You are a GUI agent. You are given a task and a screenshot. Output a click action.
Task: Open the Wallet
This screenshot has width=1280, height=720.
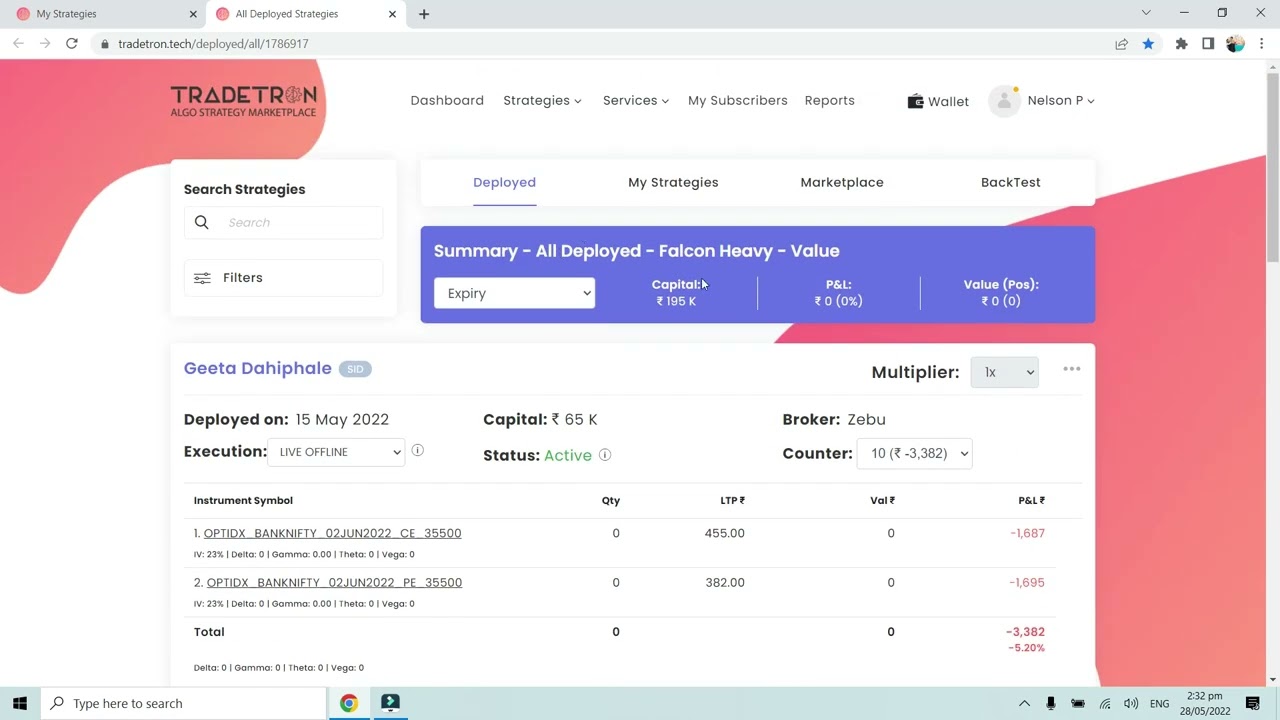[938, 101]
